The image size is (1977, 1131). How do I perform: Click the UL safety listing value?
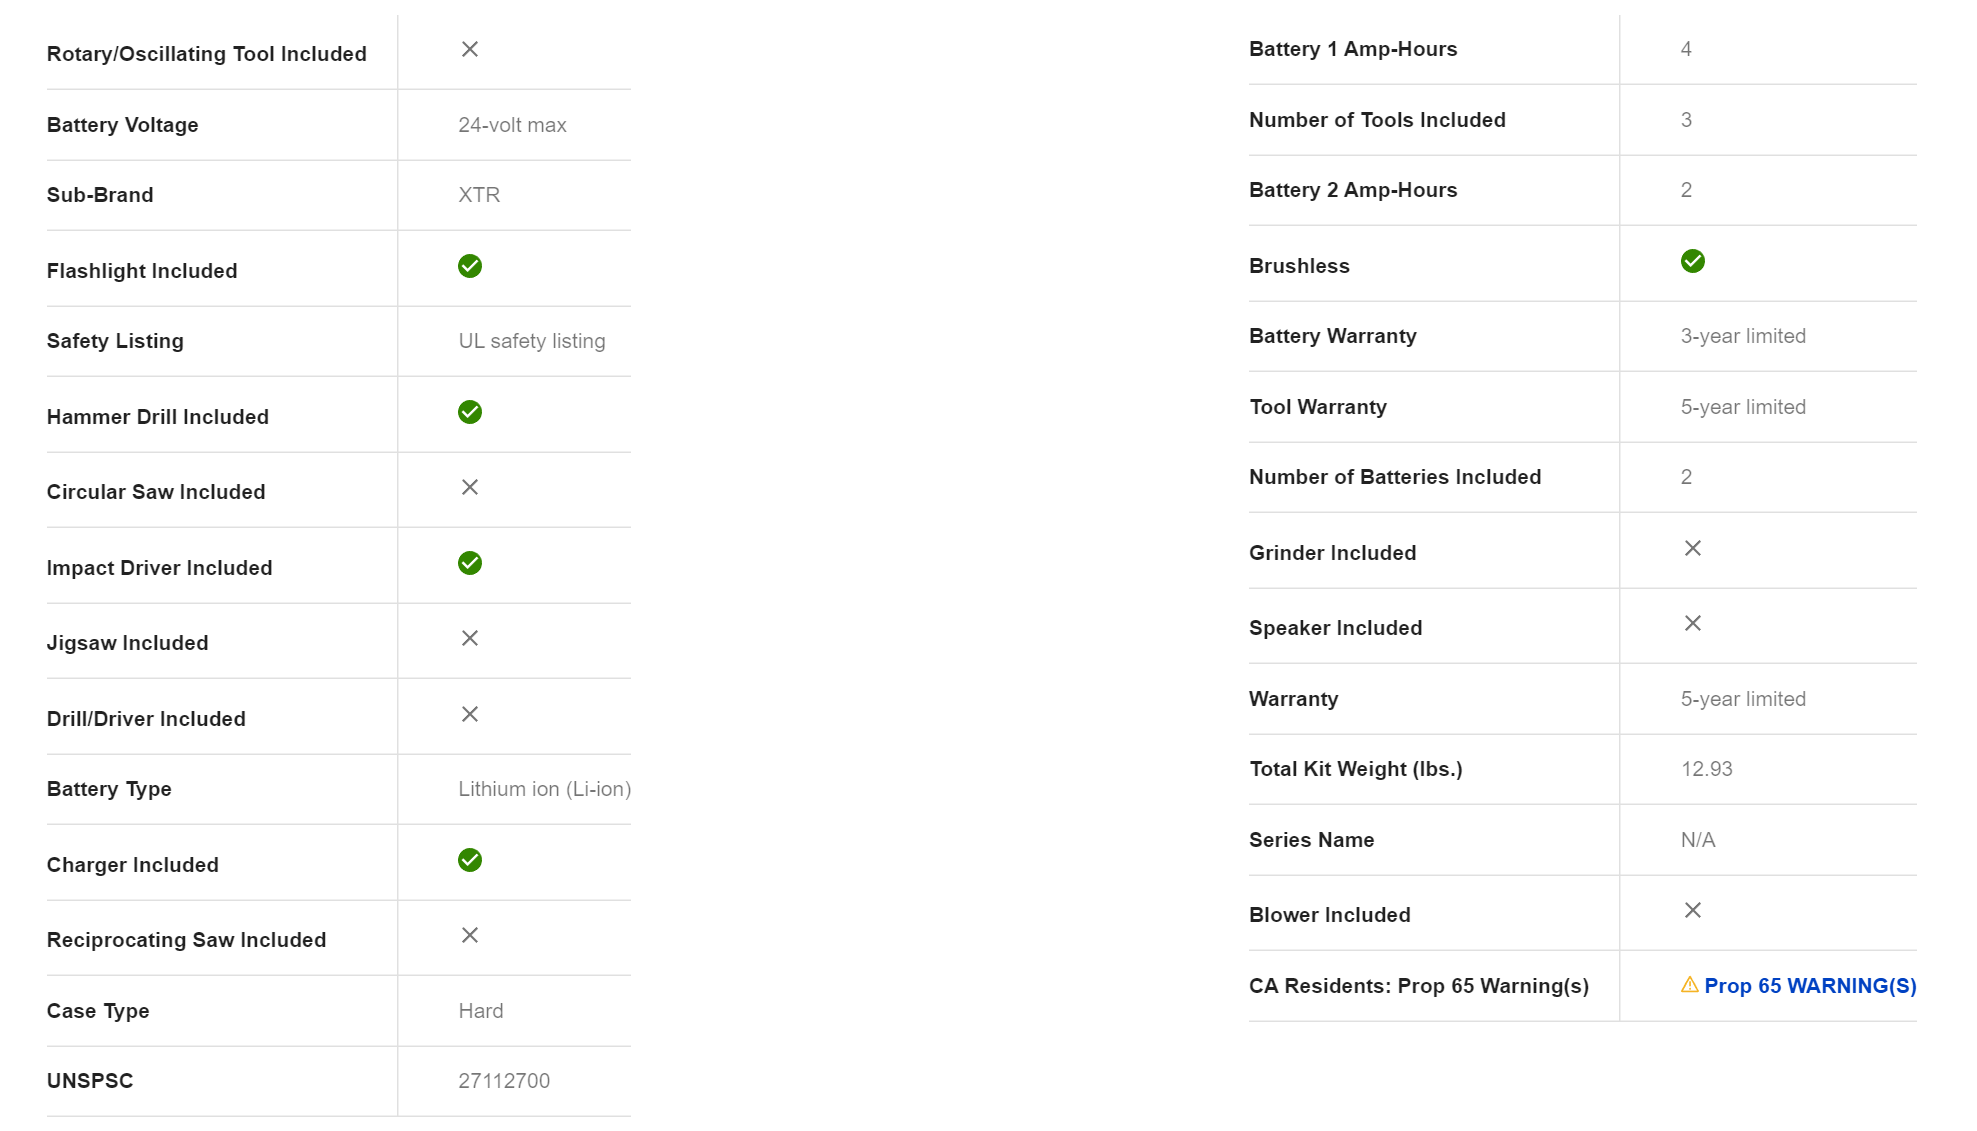pos(532,341)
